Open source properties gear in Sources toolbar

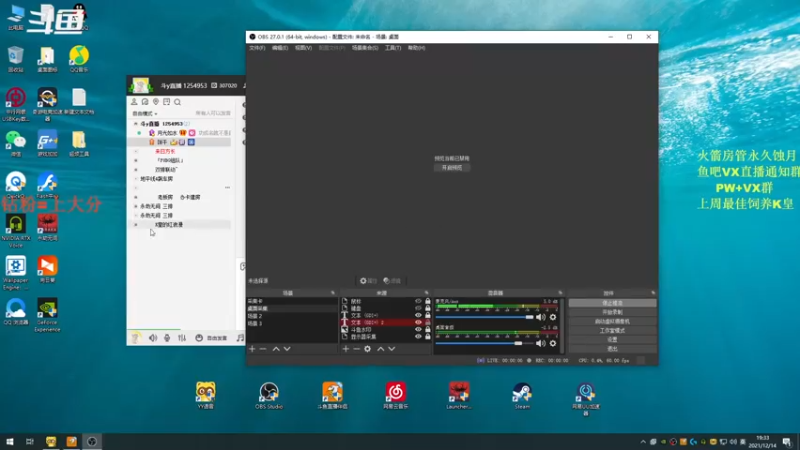(x=367, y=349)
